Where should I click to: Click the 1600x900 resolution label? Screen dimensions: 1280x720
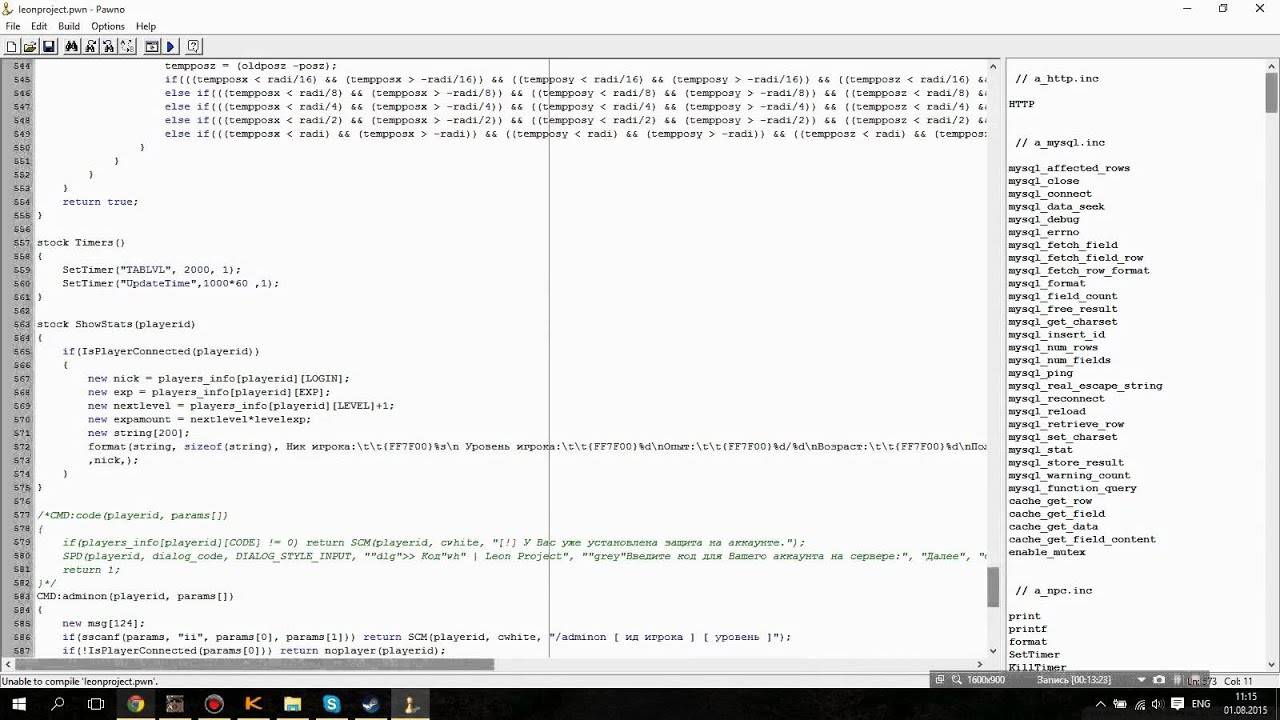coord(986,680)
